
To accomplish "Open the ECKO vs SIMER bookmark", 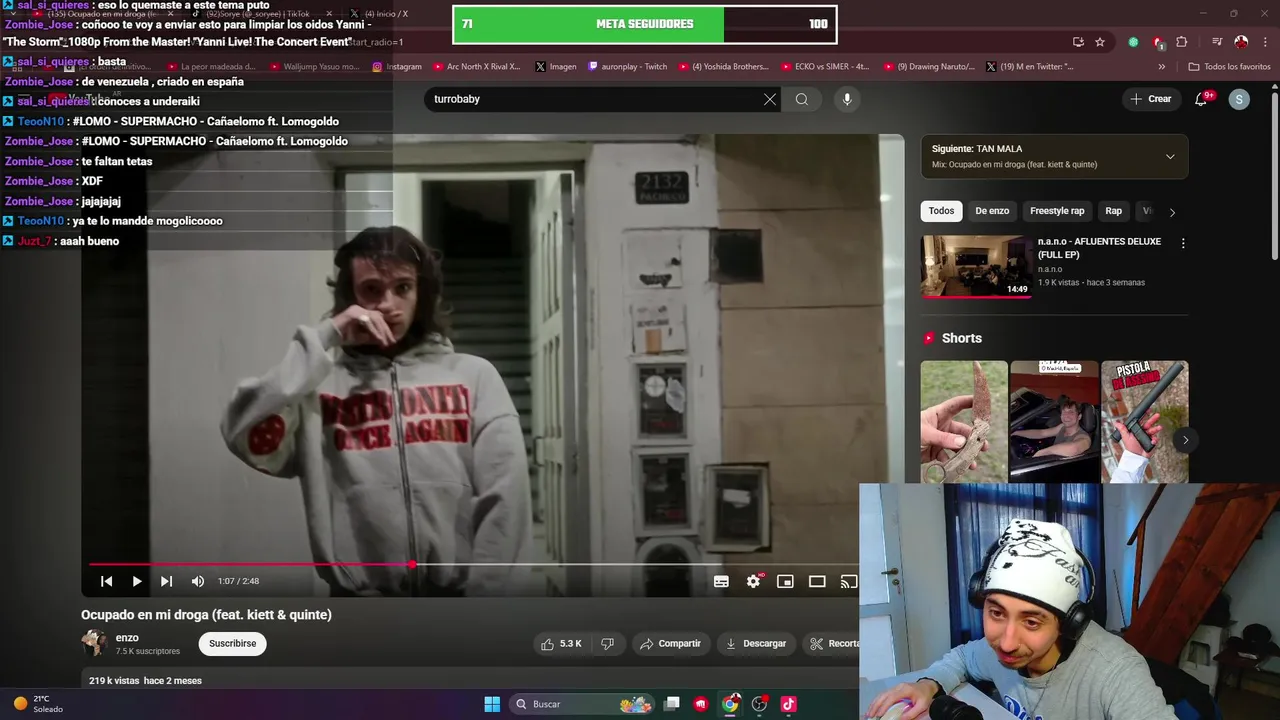I will pos(823,67).
